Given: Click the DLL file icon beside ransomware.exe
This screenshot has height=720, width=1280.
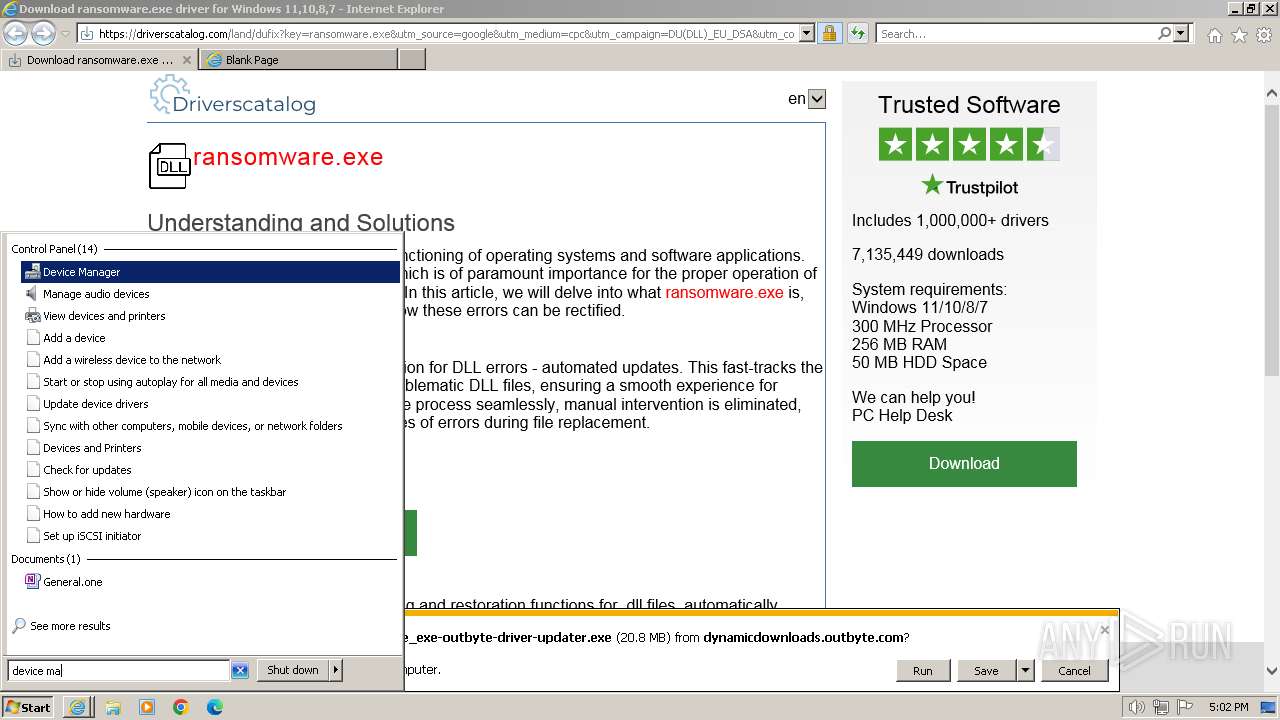Looking at the screenshot, I should (x=169, y=166).
